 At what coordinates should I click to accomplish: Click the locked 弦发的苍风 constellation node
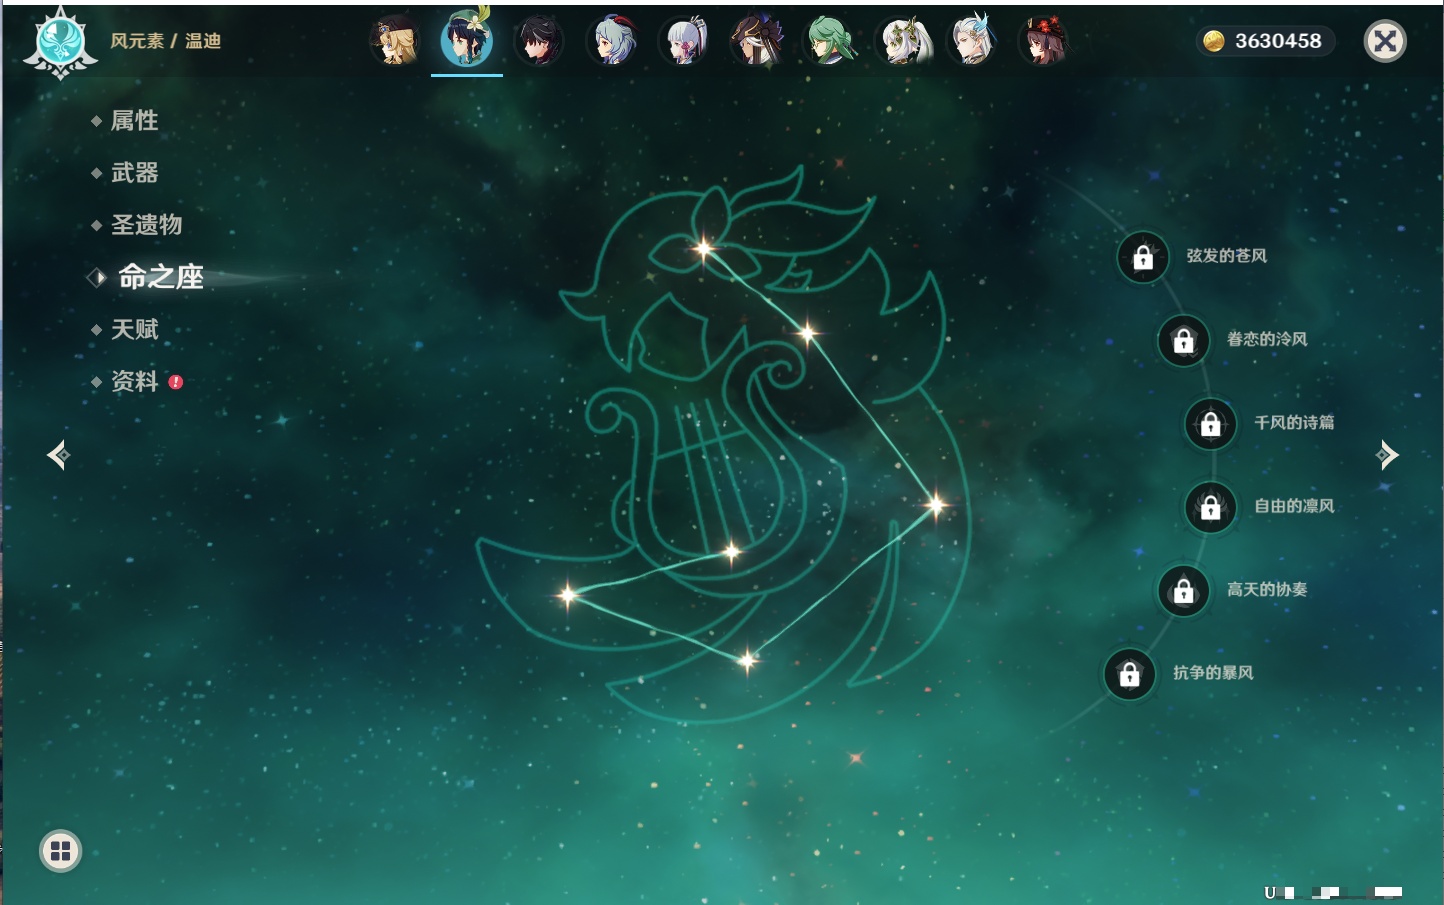1143,258
